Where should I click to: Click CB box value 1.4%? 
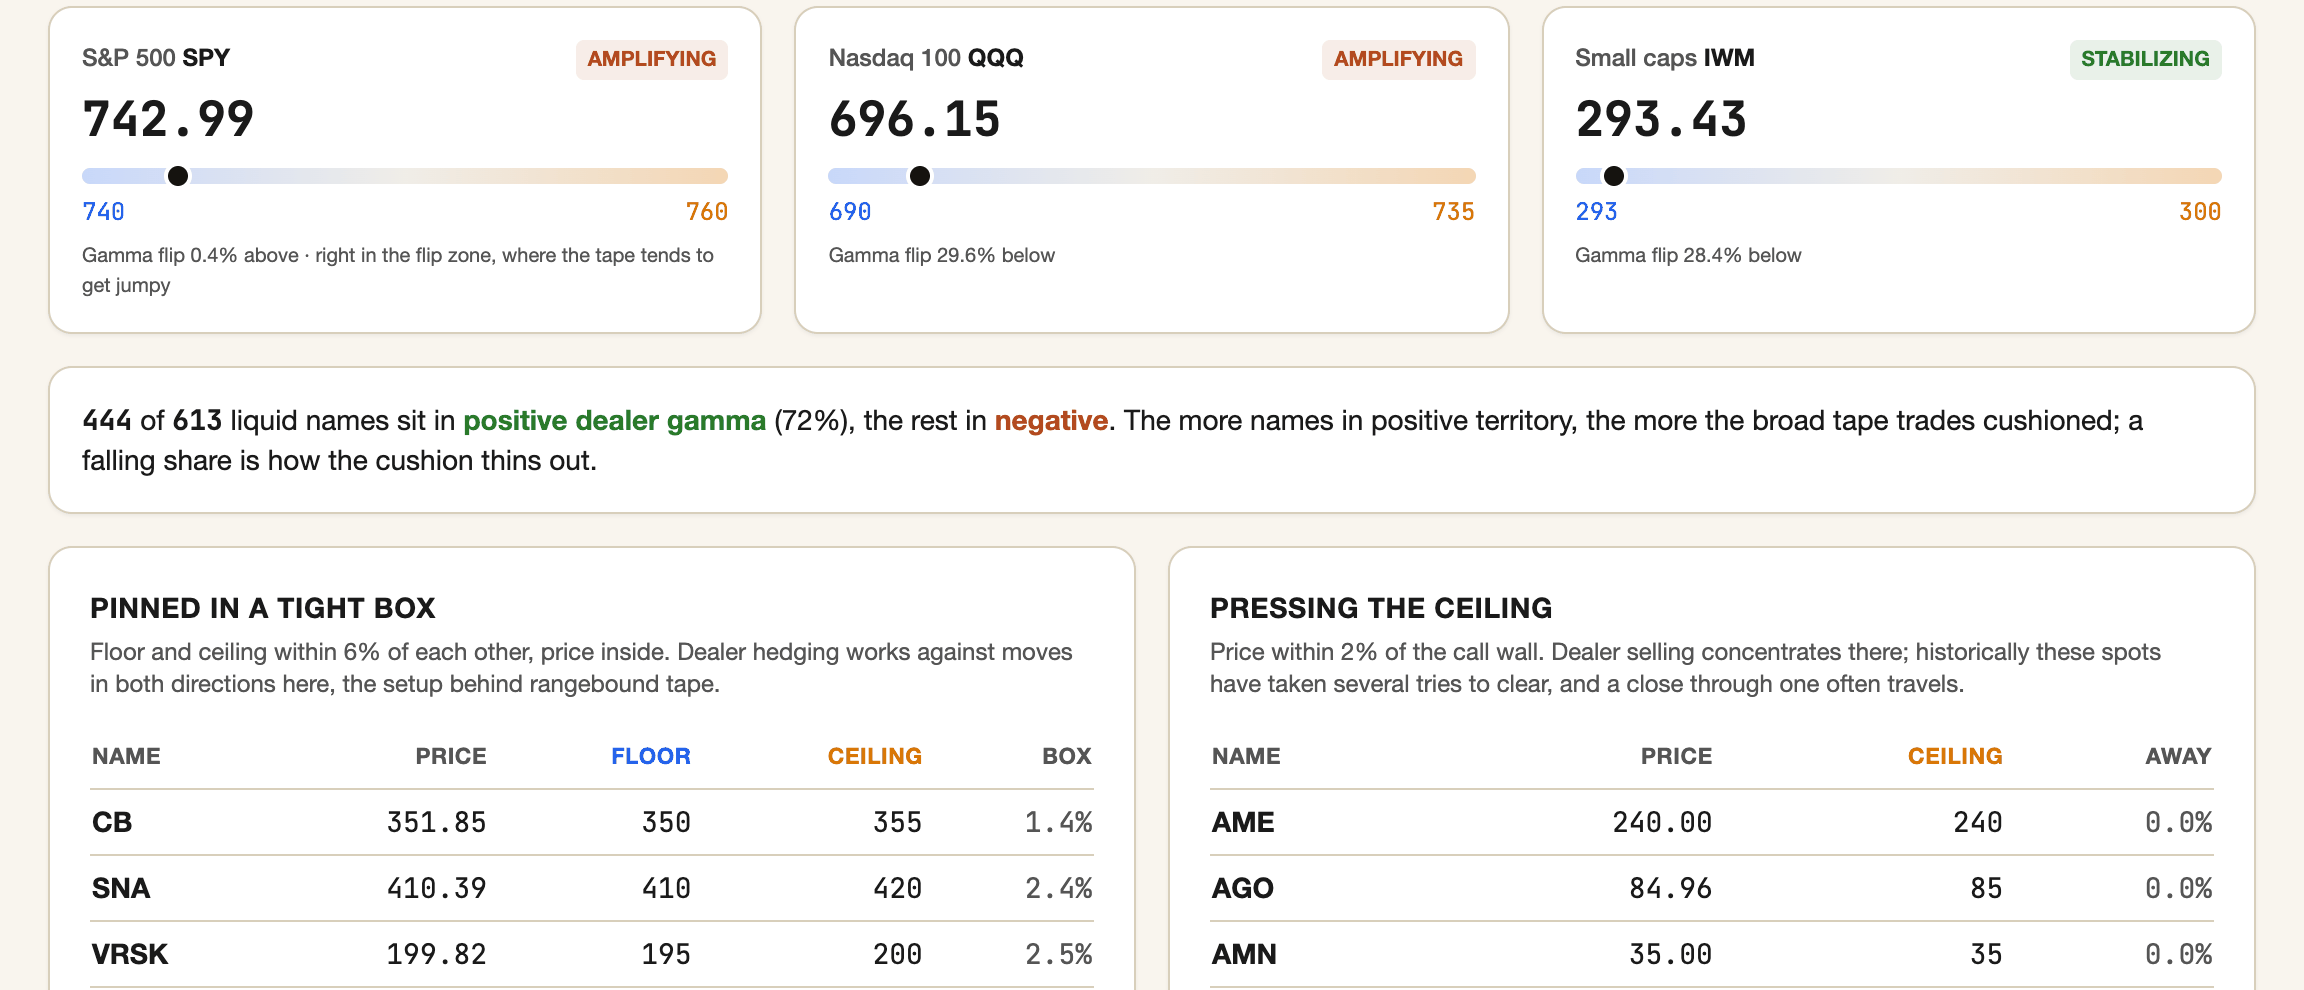coord(1058,822)
